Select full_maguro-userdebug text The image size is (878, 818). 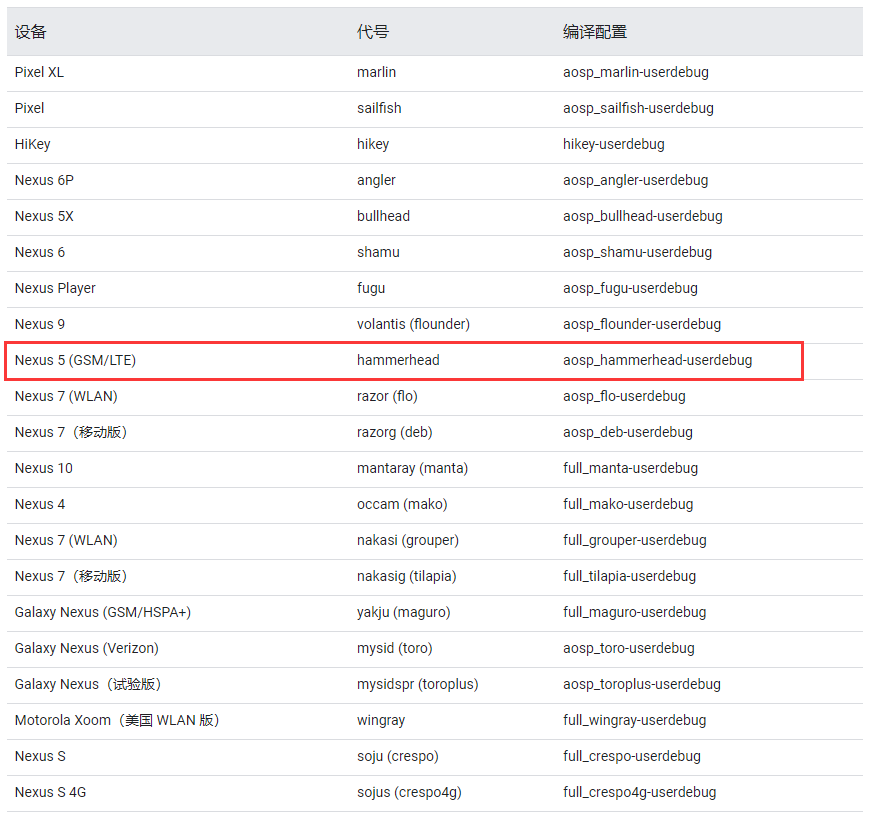coord(634,613)
